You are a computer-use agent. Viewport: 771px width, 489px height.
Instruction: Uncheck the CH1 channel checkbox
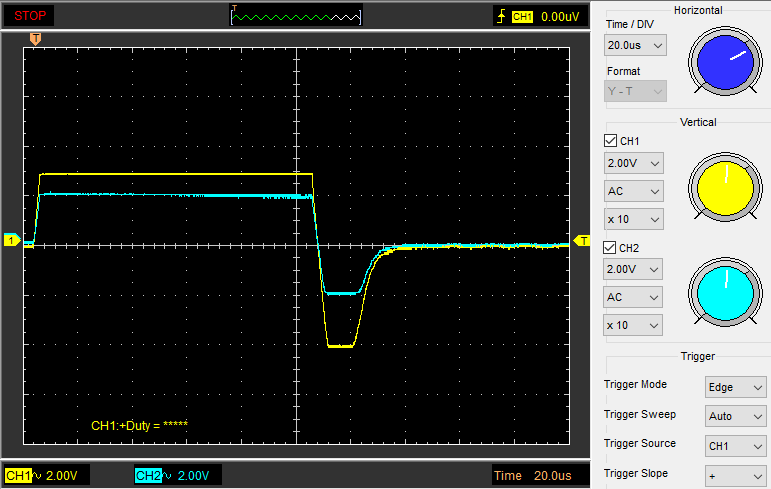pos(611,141)
